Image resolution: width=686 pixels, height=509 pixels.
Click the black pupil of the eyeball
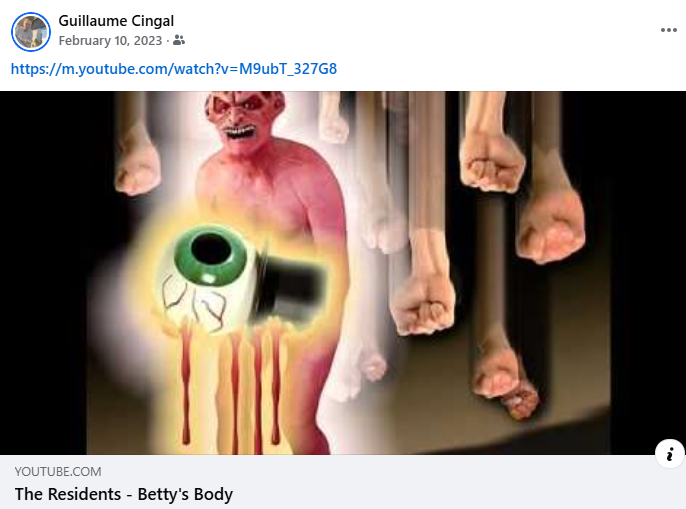click(x=210, y=249)
